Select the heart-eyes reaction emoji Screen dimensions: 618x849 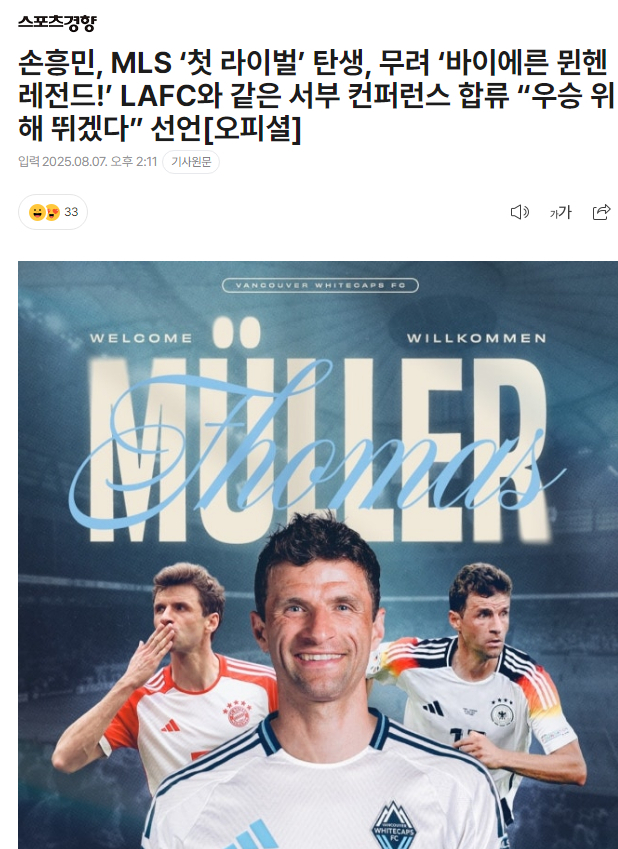(52, 212)
